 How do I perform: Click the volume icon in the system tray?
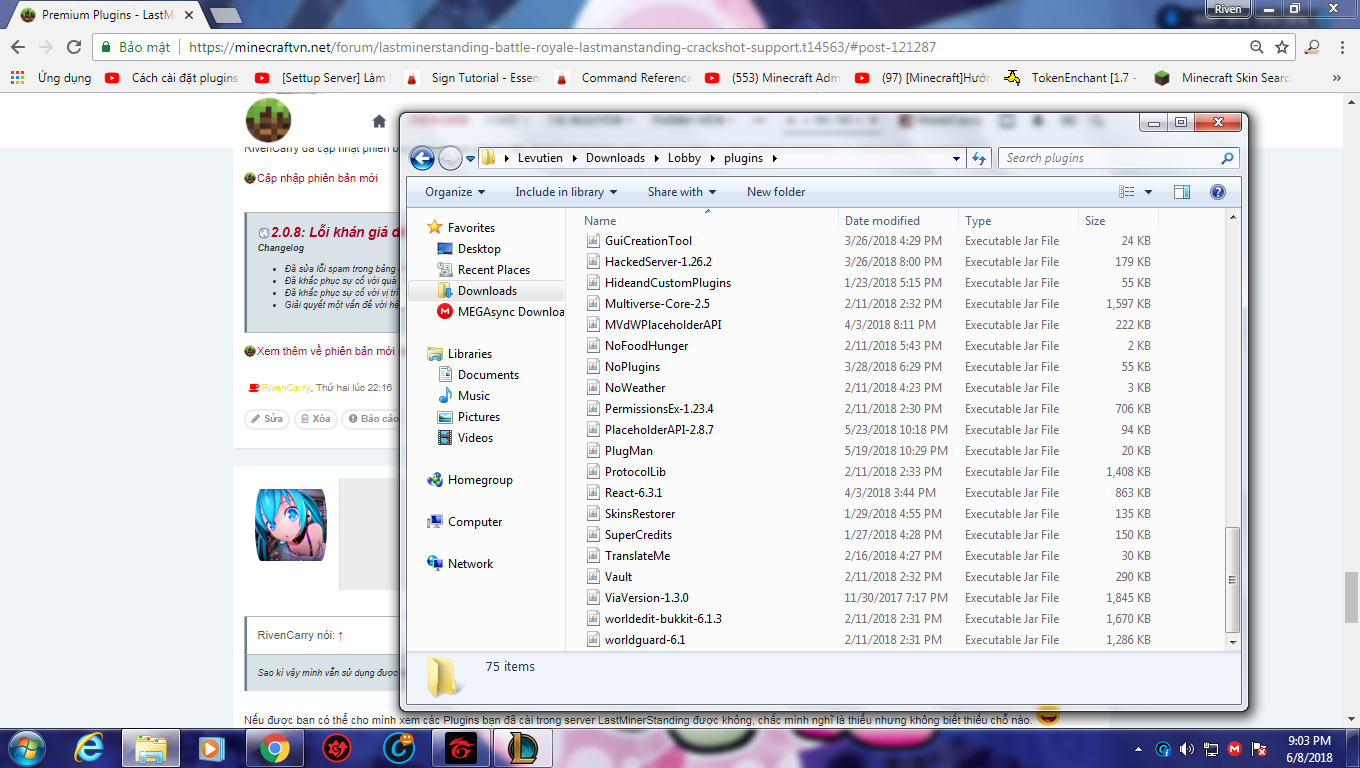1186,749
